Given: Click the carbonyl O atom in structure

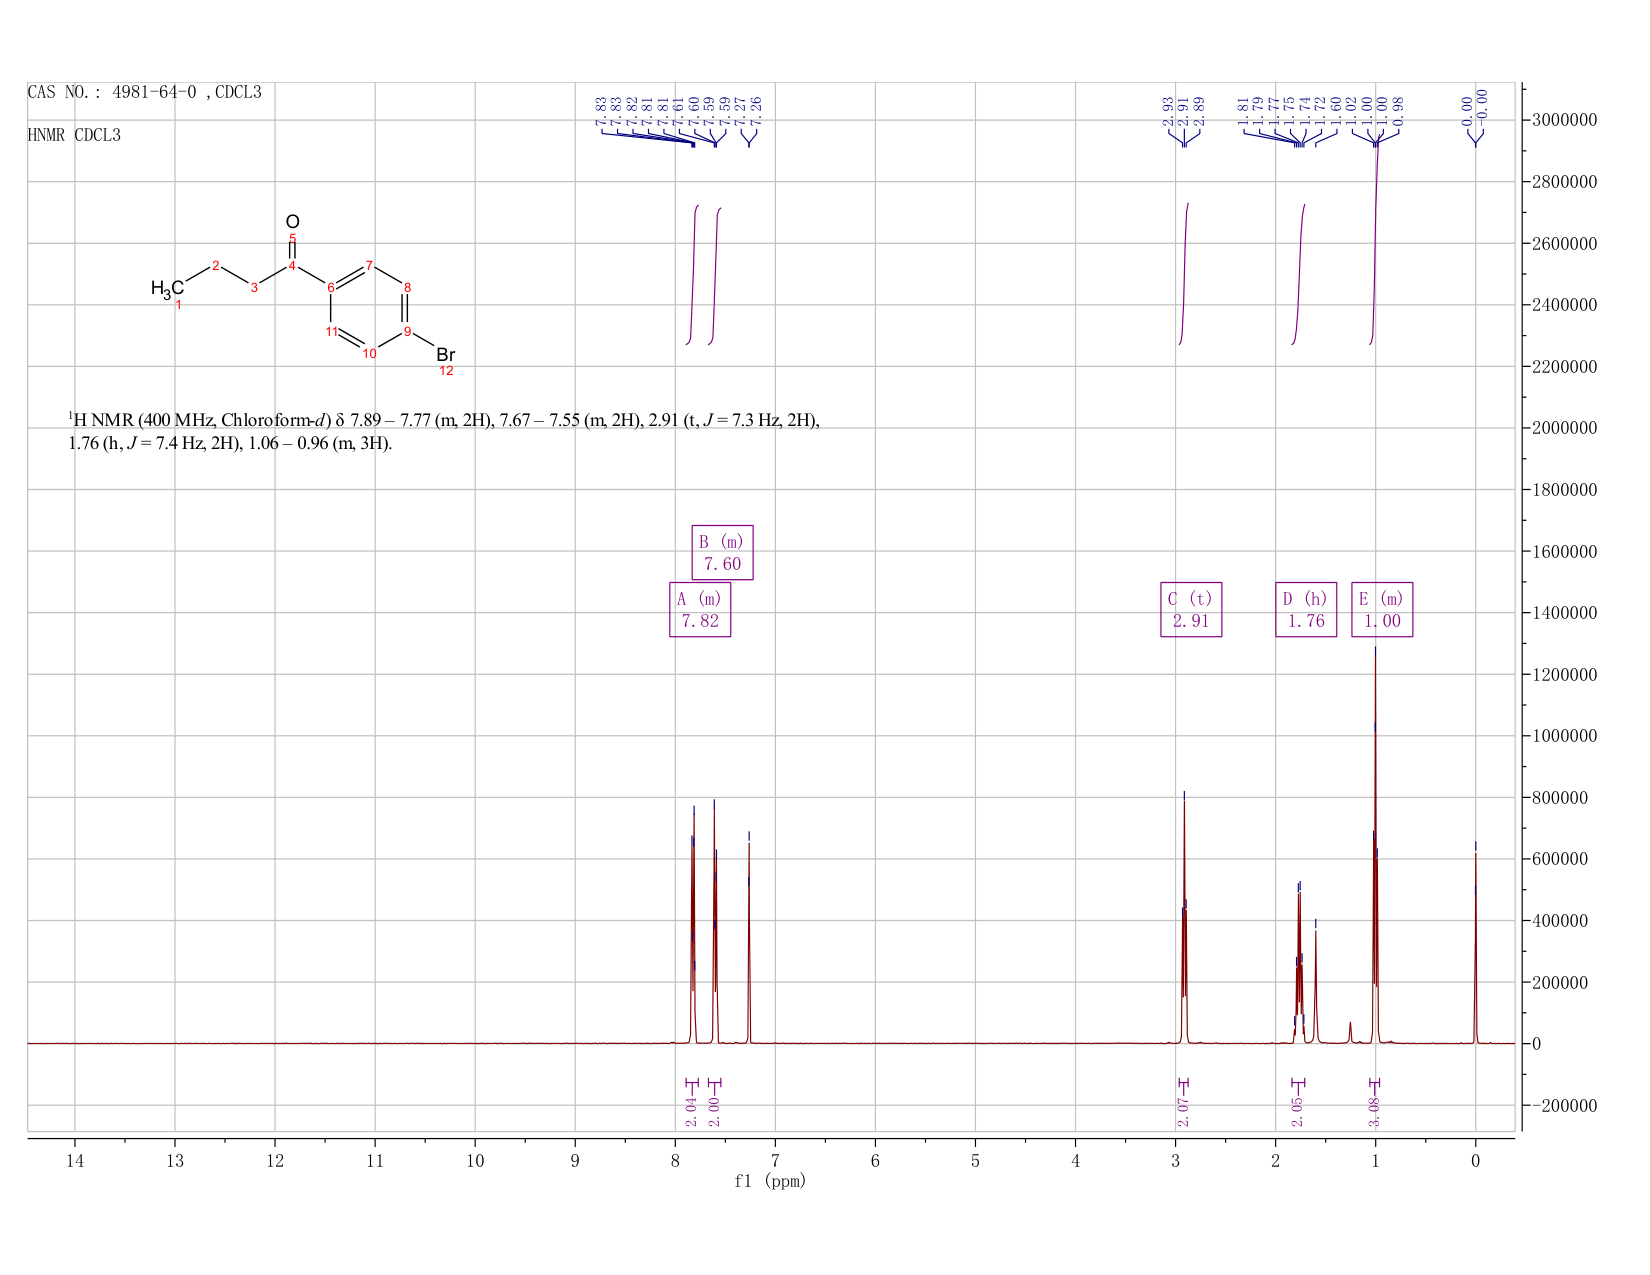Looking at the screenshot, I should tap(292, 221).
